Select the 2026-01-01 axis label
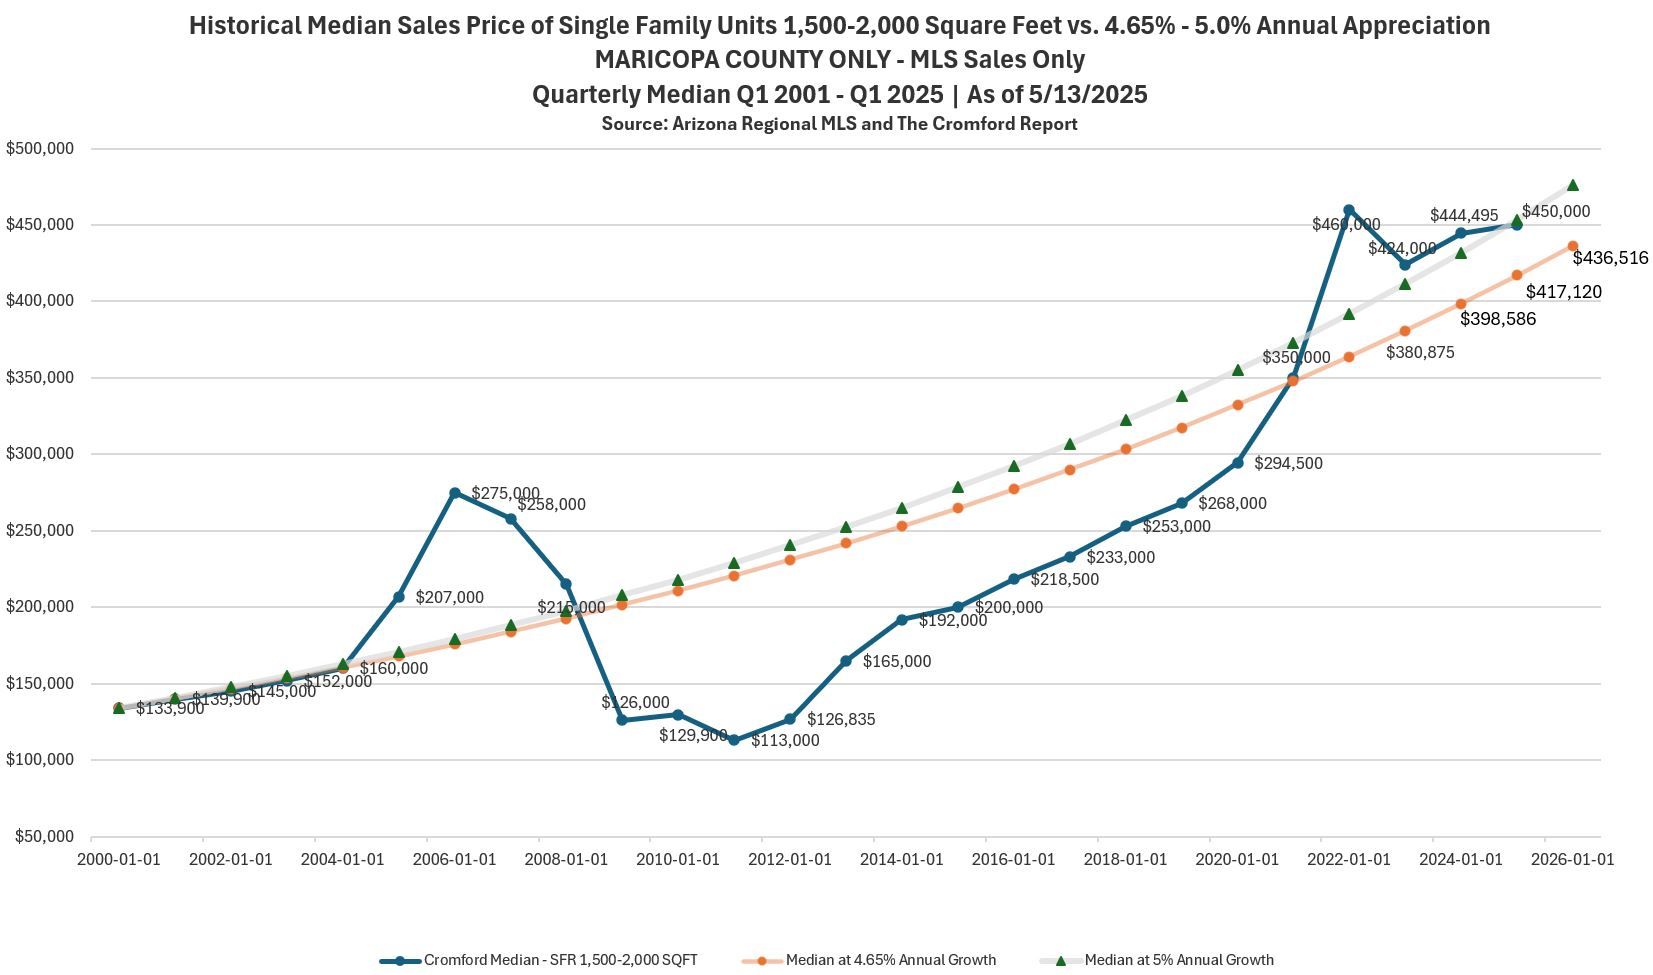Screen dimensions: 1653x975 pos(1572,860)
